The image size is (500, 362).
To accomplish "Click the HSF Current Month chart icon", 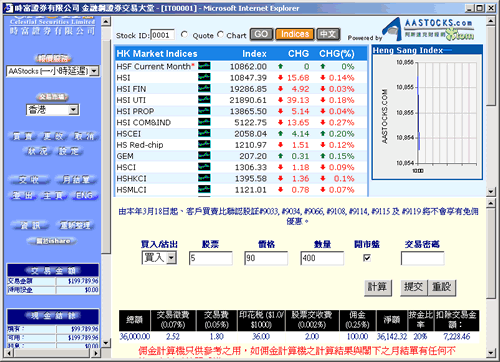I will click(x=204, y=66).
